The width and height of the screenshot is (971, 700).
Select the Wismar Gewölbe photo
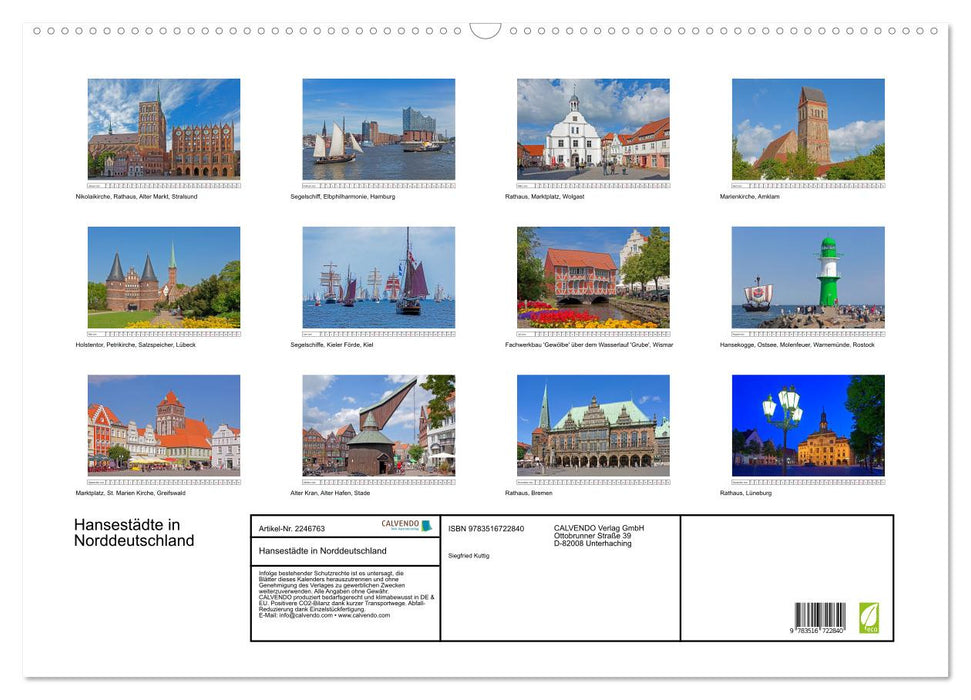[x=593, y=278]
